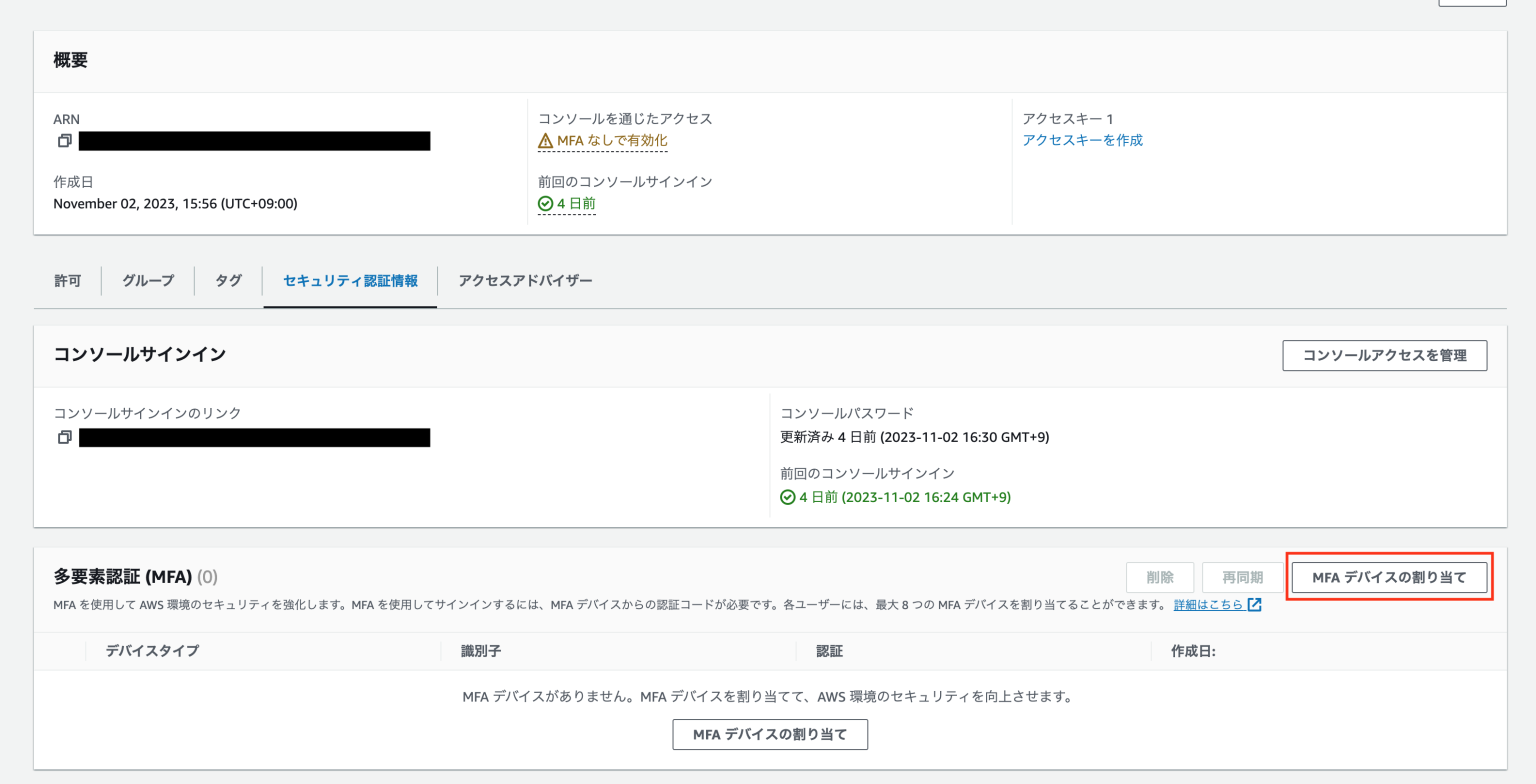This screenshot has height=784, width=1536.
Task: Open the アクセスキーを作成 link
Action: click(x=1082, y=141)
